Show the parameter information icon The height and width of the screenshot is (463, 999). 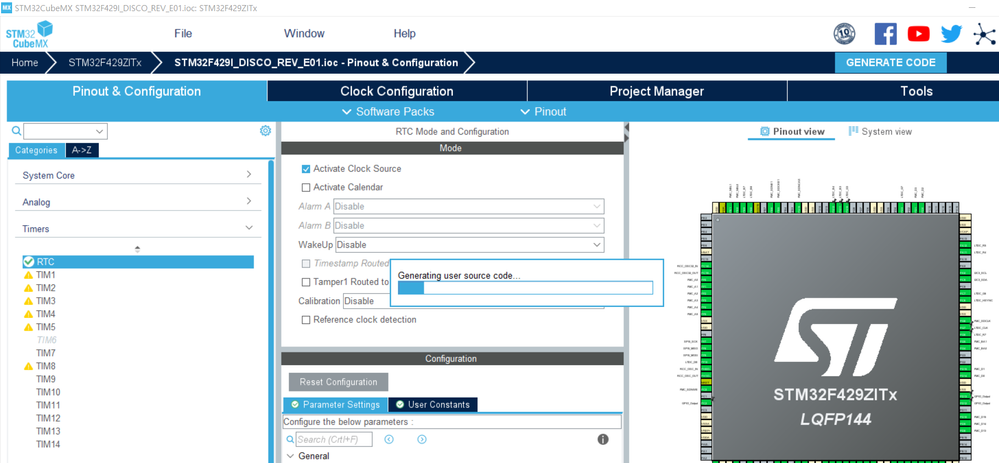(603, 439)
